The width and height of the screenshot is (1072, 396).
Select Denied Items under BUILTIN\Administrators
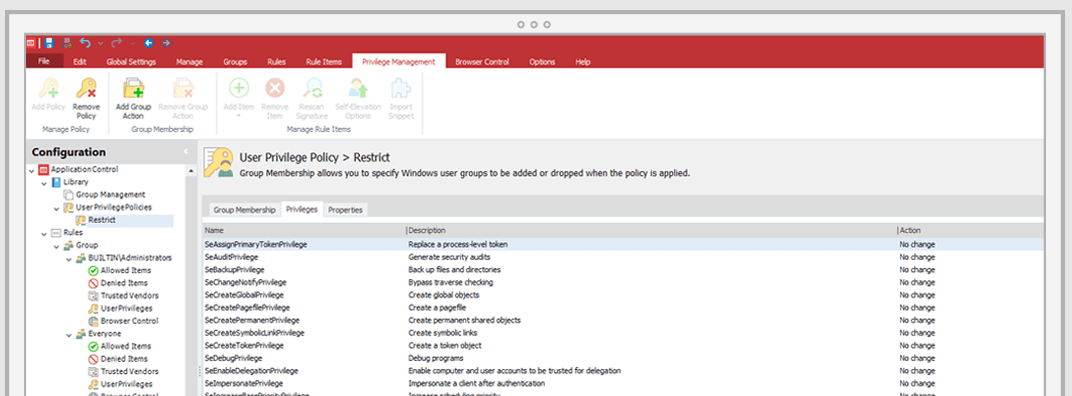click(x=118, y=283)
